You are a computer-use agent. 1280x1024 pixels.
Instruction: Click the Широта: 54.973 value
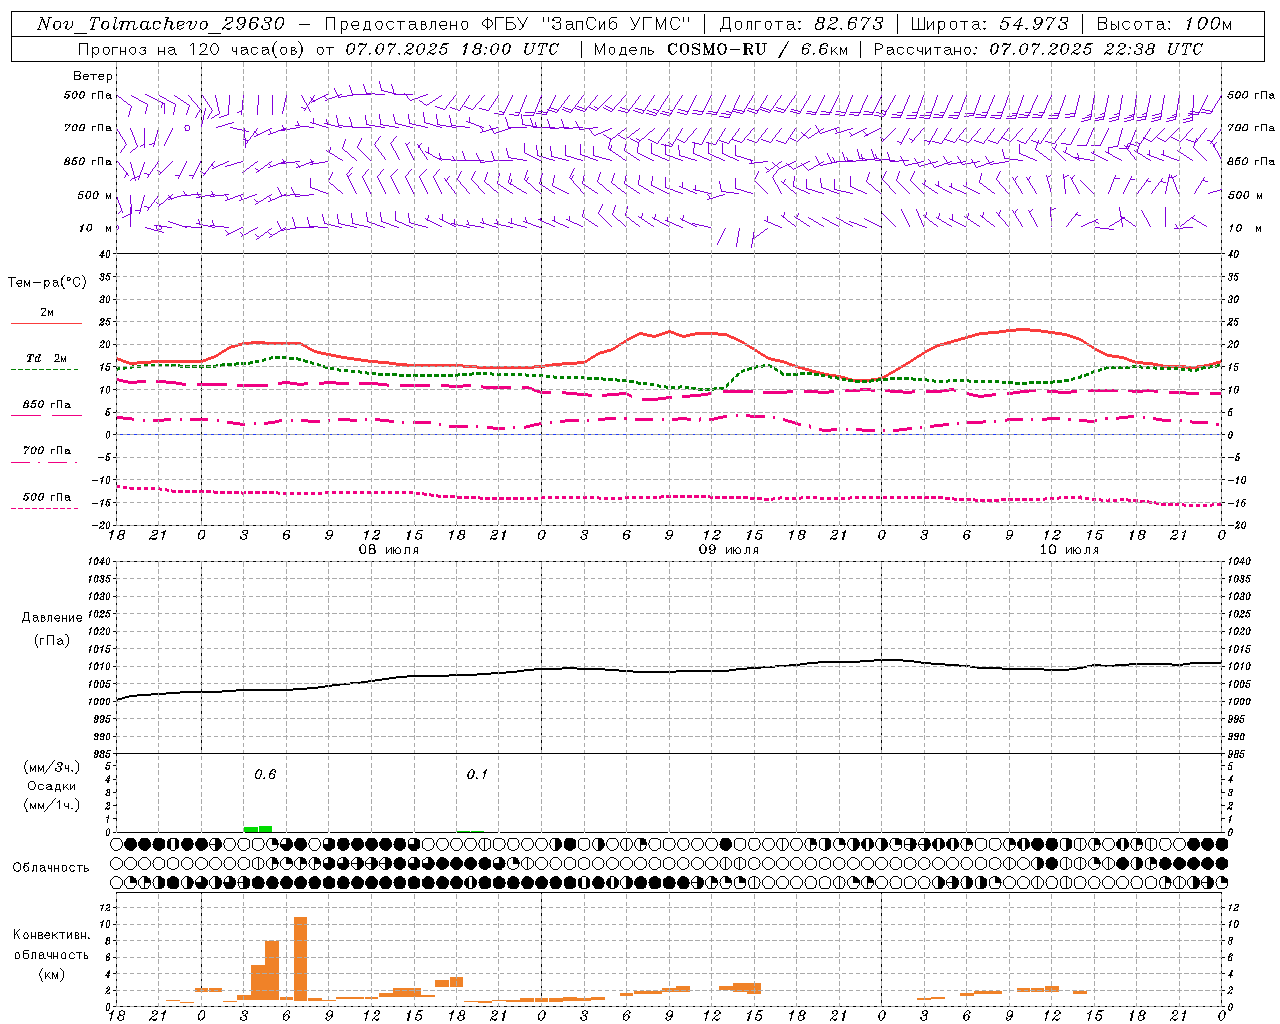[990, 24]
